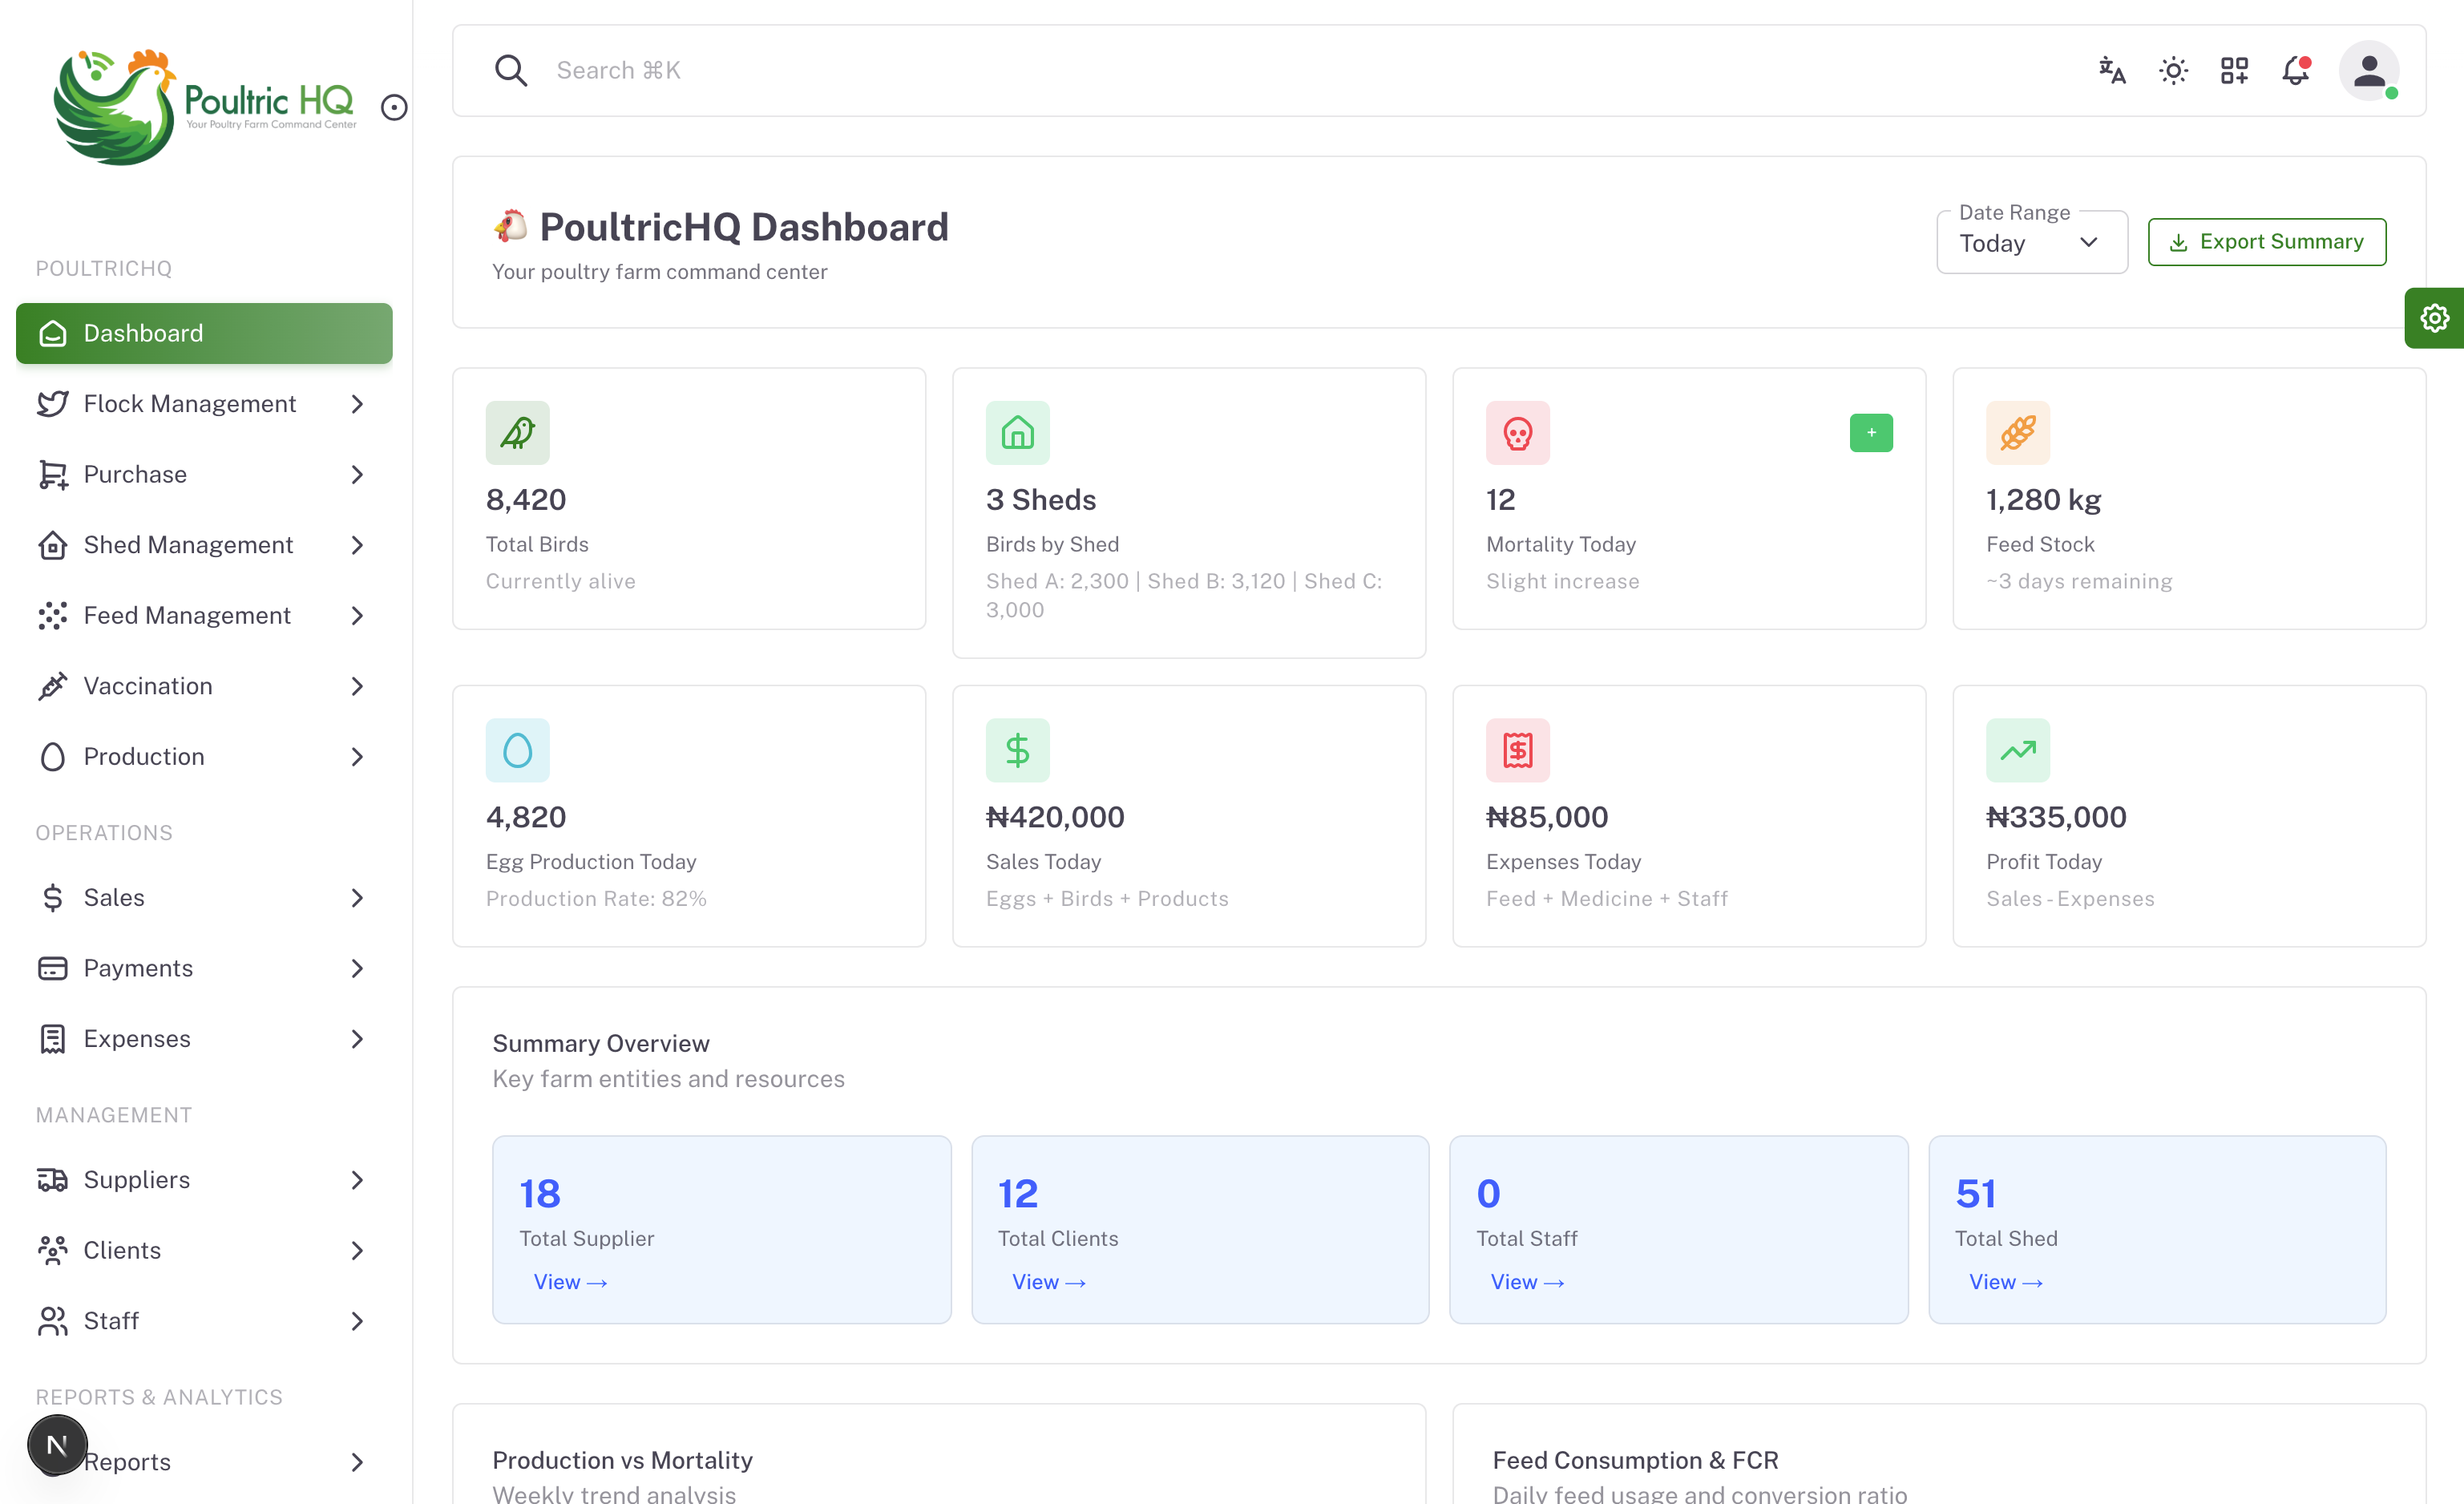Expand Shed Management chevron
Screen dimensions: 2464x1504
point(357,544)
